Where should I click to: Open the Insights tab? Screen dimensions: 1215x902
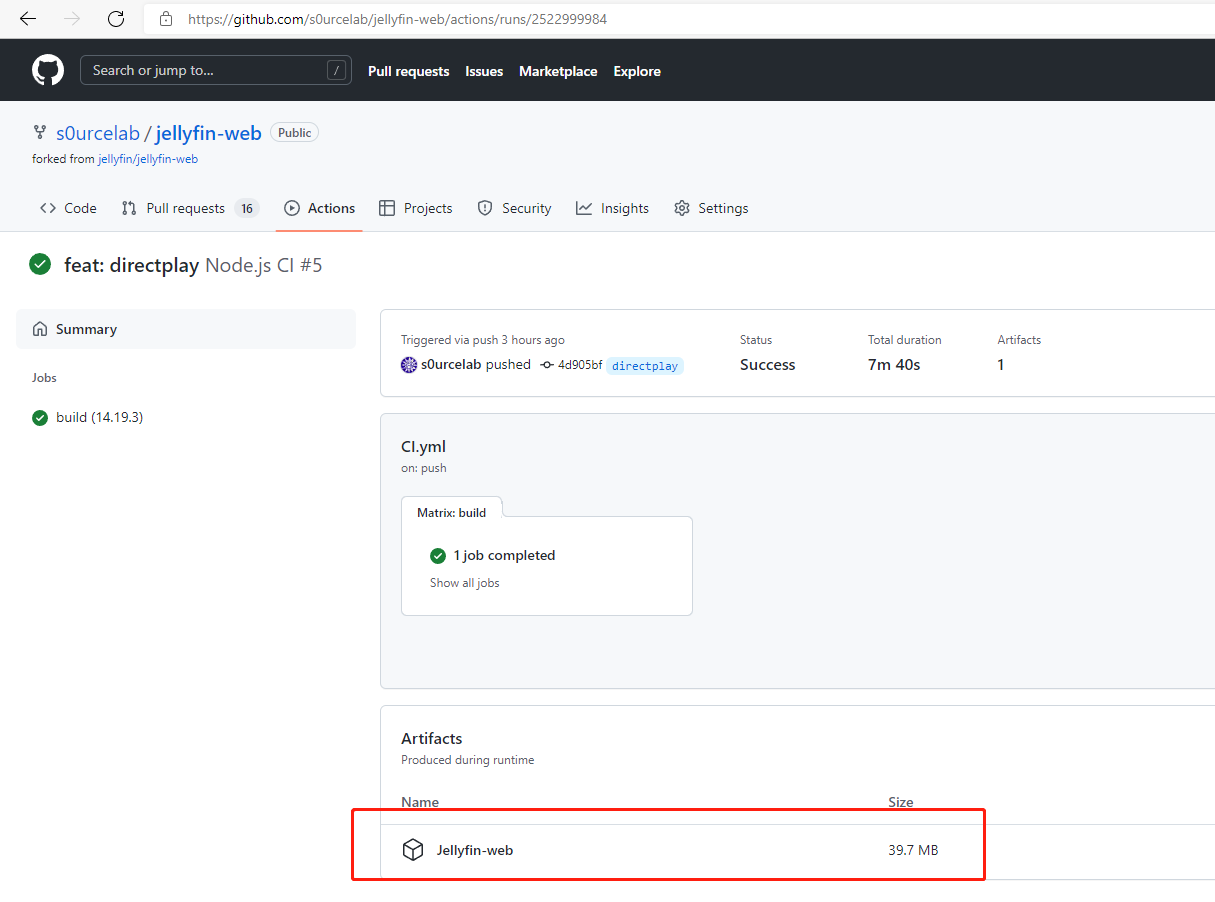[x=613, y=208]
